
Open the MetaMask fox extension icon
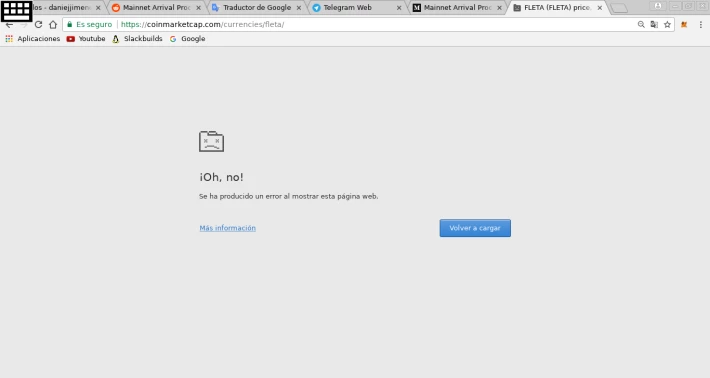pos(684,24)
